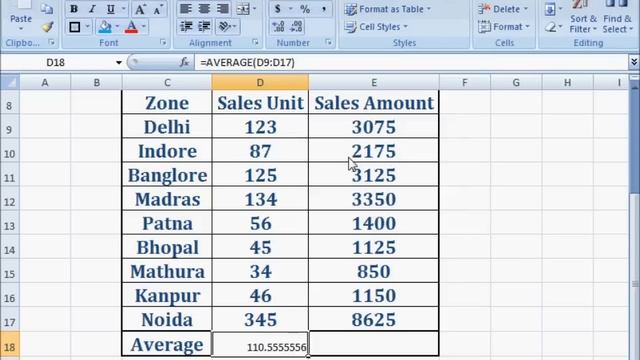Screen dimensions: 640x360
Task: Select empty cell E18 beside average
Action: point(374,344)
